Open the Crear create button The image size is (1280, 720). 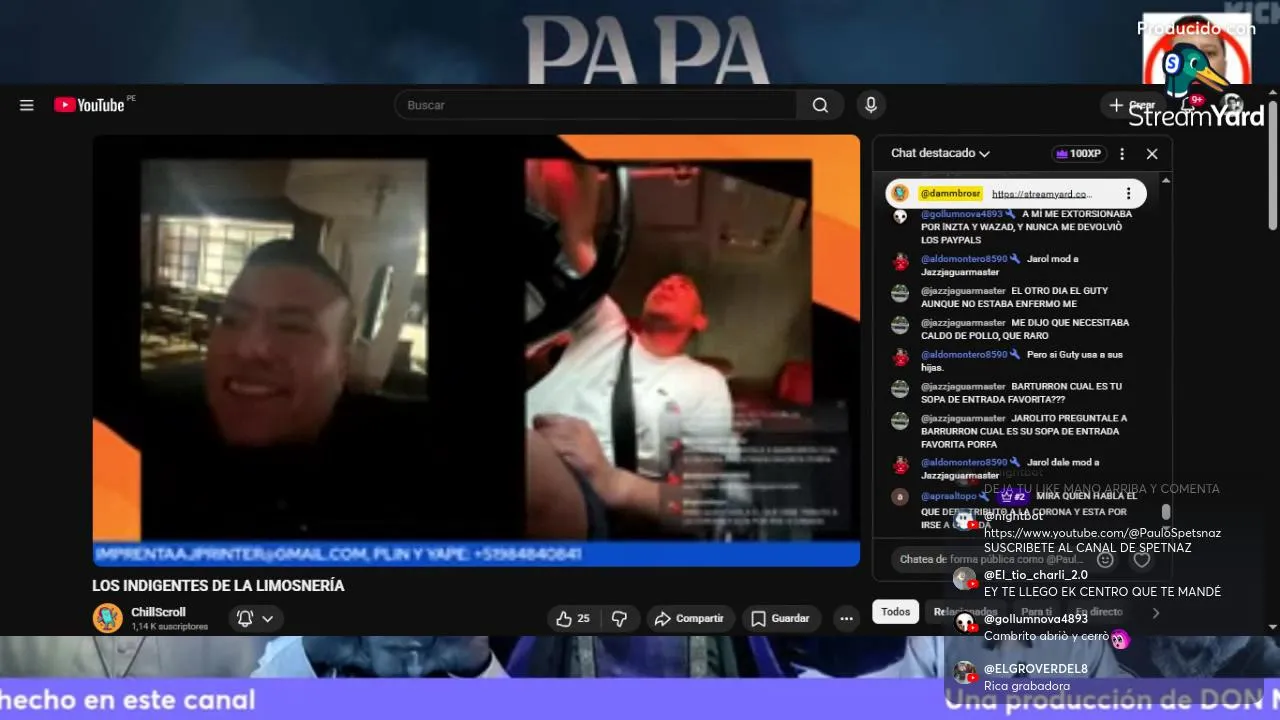click(x=1132, y=105)
